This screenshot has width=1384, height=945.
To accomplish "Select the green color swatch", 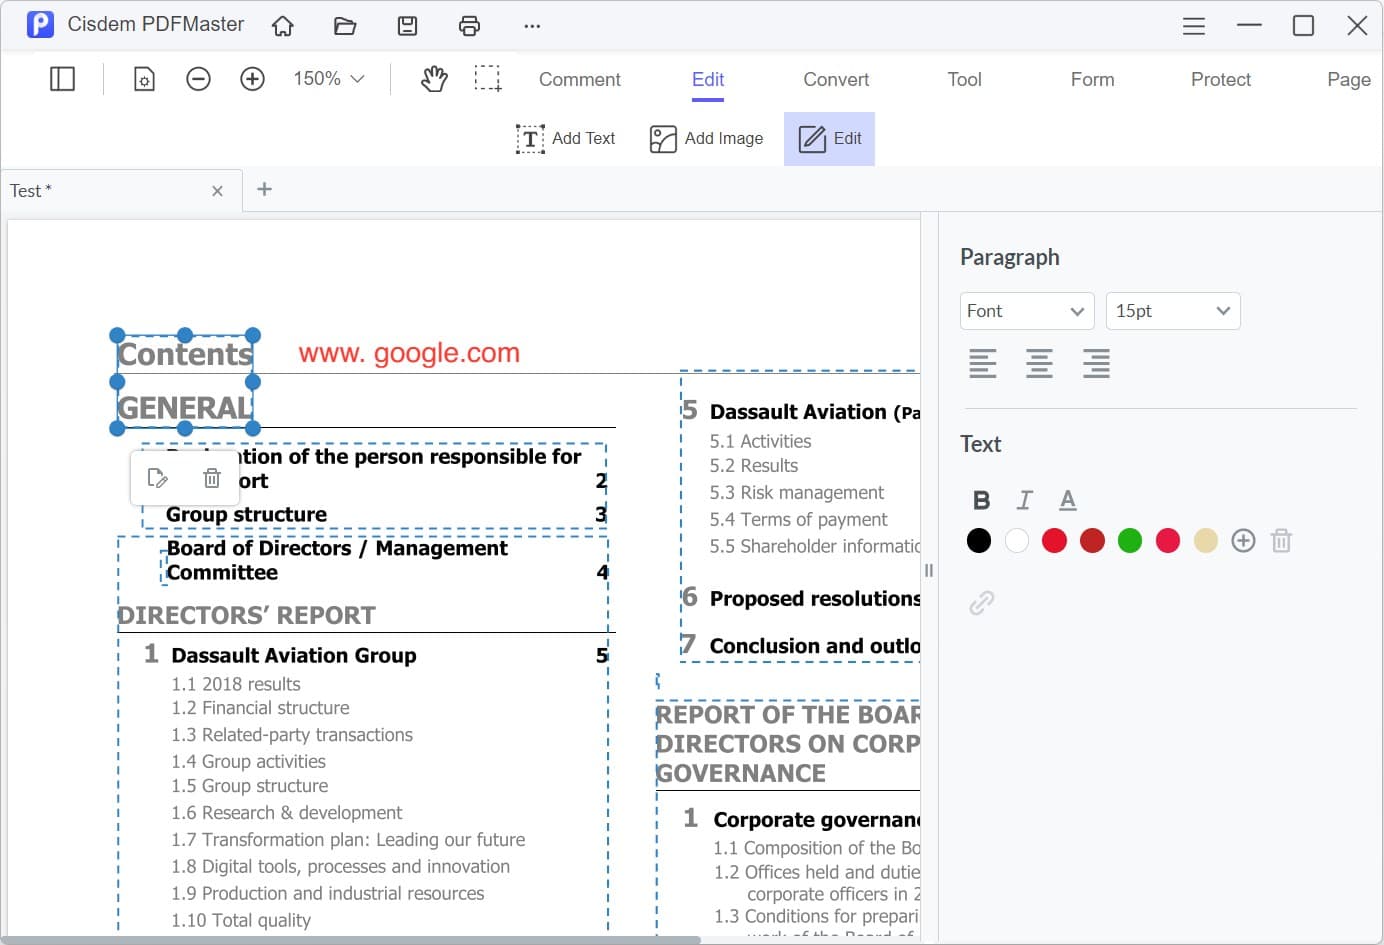I will click(1130, 540).
